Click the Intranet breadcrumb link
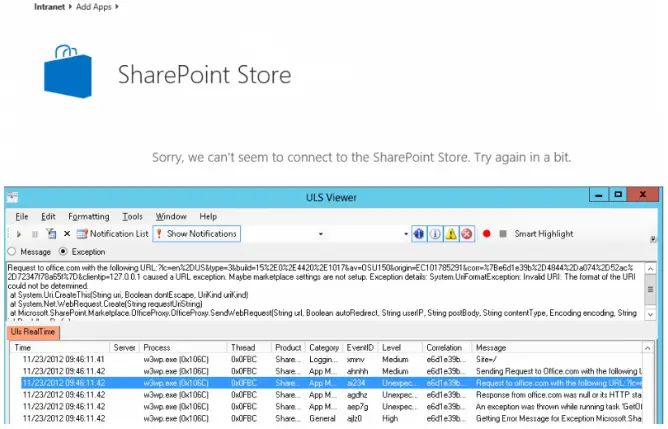Viewport: 668px width, 429px height. pos(49,7)
